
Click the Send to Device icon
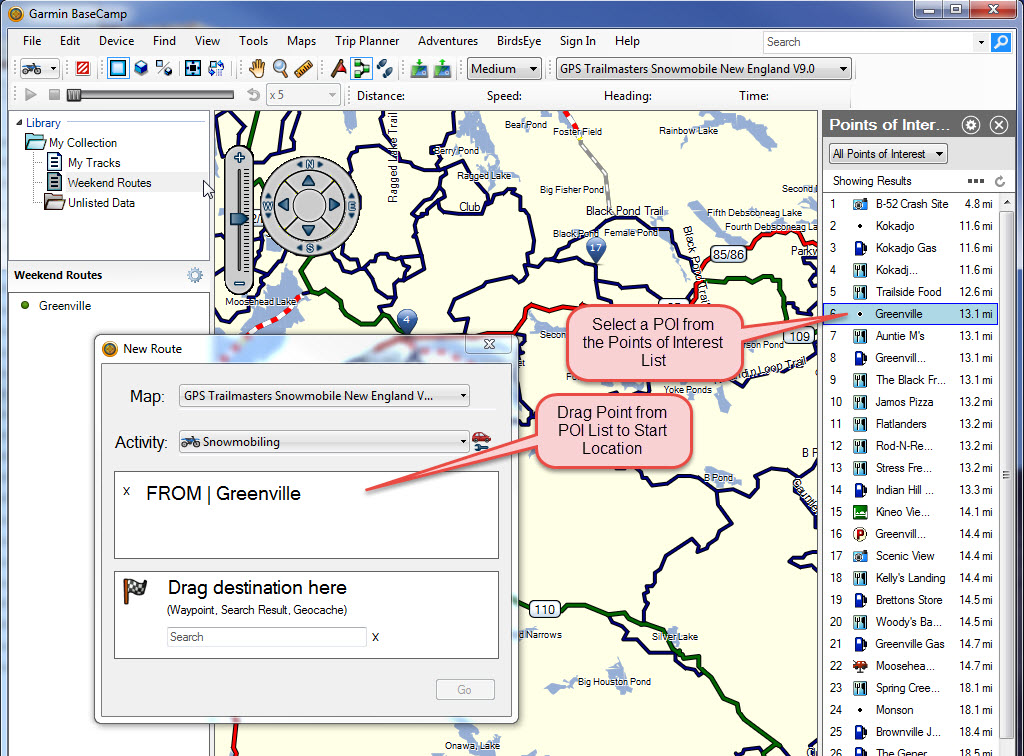tap(419, 69)
